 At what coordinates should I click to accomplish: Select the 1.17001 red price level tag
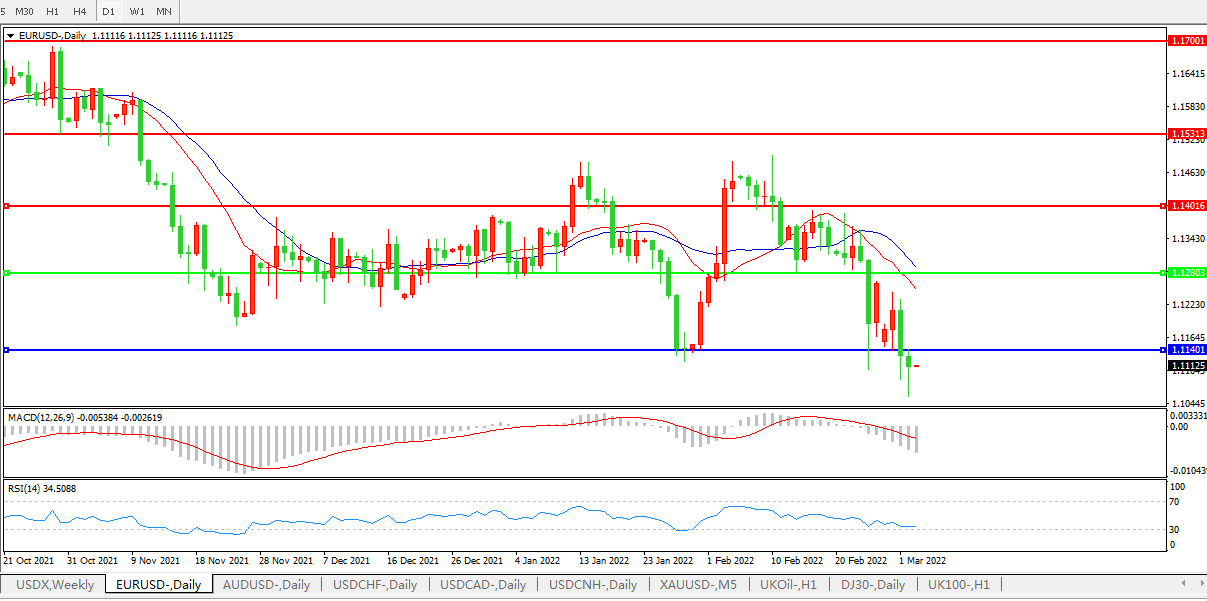pyautogui.click(x=1187, y=41)
